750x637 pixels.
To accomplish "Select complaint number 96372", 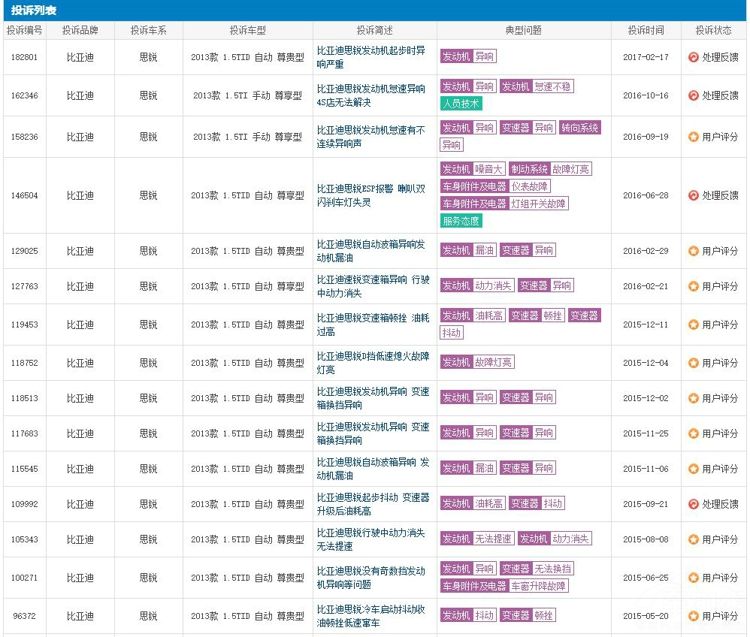I will point(24,616).
